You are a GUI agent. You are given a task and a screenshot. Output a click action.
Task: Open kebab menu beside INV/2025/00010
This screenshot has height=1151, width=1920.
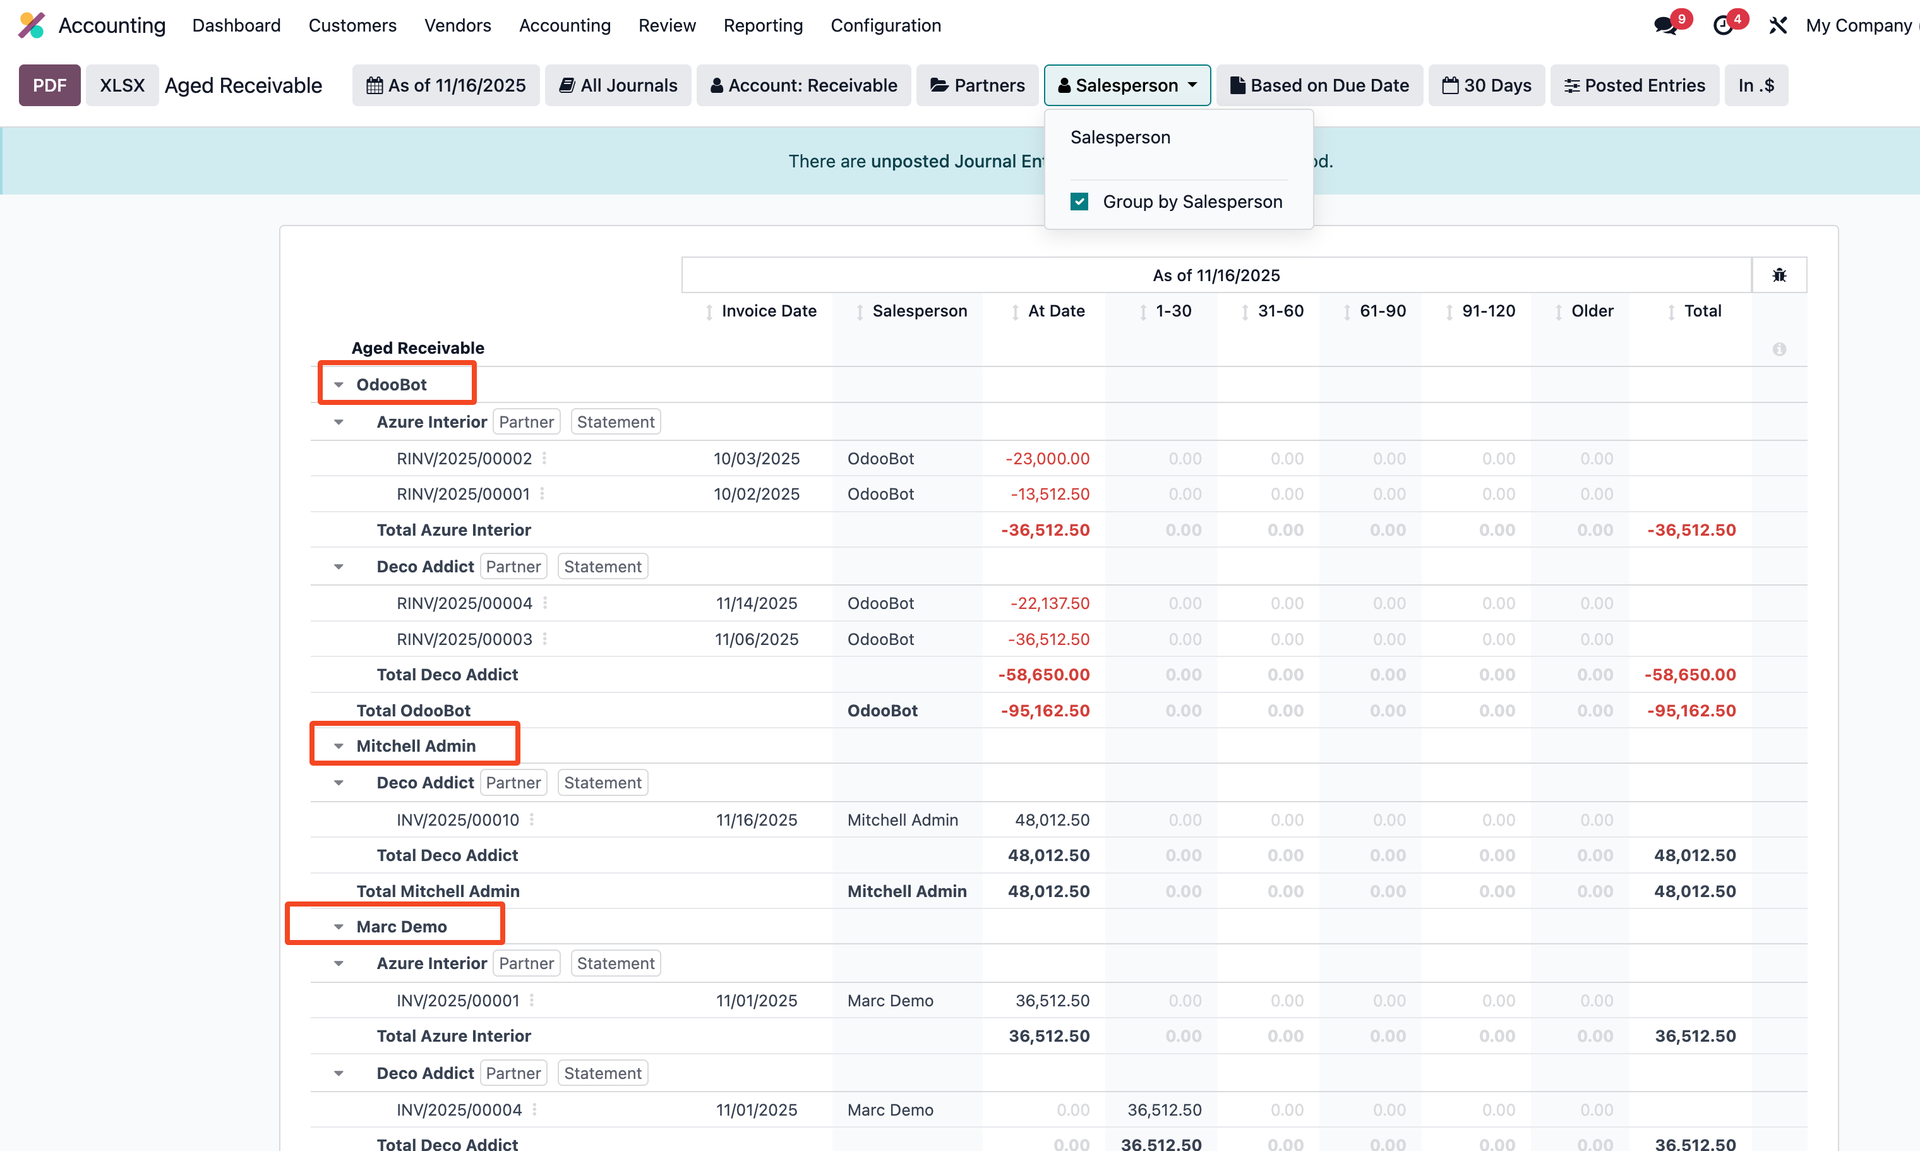(532, 820)
